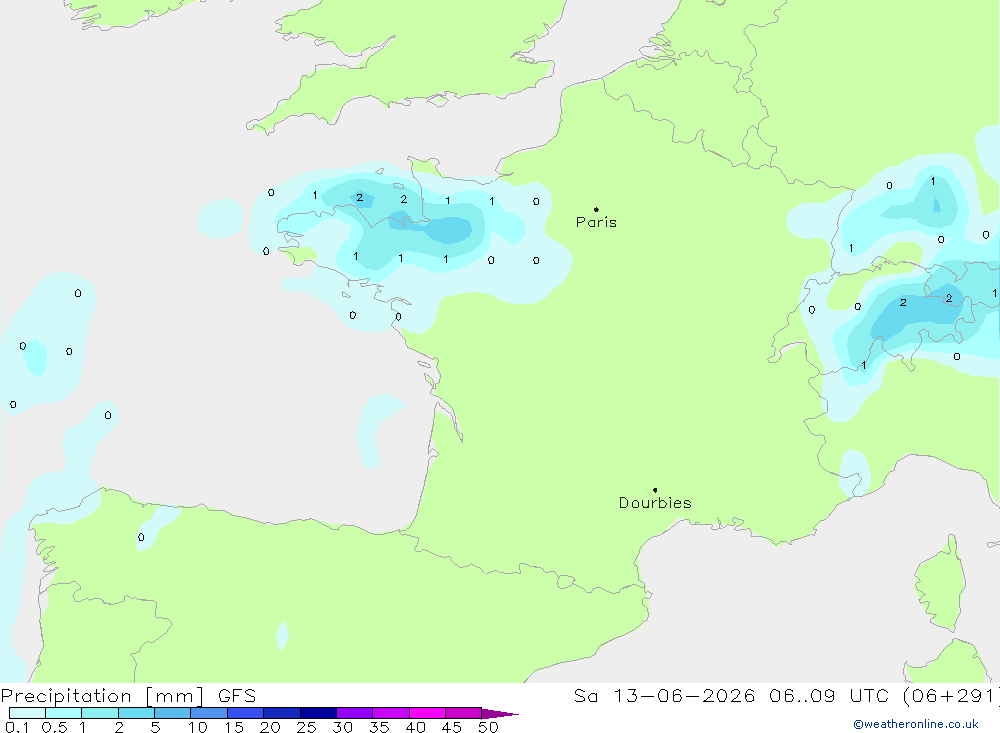Pick the 15–20 mm legend color swatch
Screen dimensions: 1000x733
(246, 713)
